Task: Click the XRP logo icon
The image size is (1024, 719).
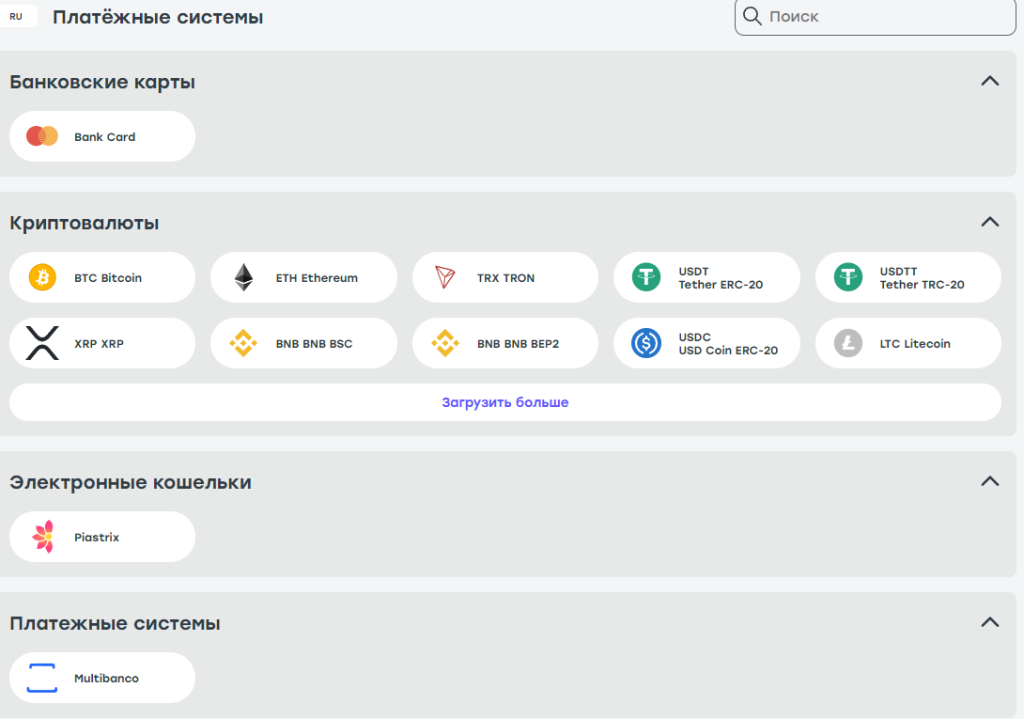Action: (x=42, y=343)
